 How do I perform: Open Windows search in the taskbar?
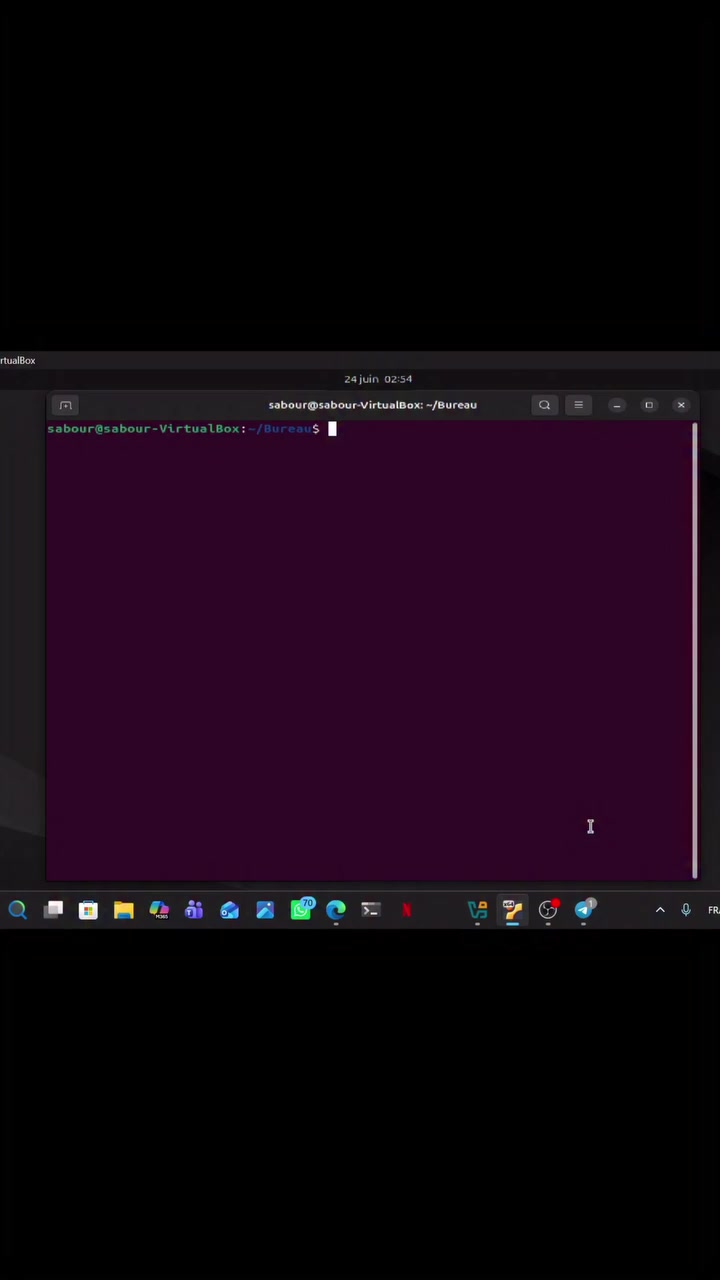point(17,910)
